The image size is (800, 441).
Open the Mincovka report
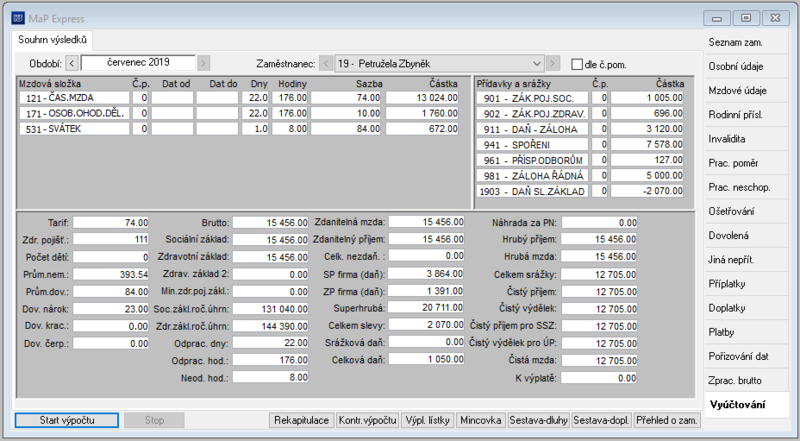480,420
